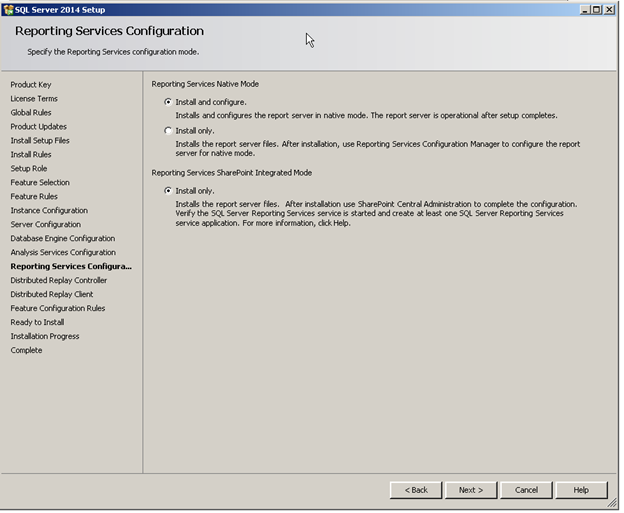This screenshot has width=624, height=513.
Task: Select Native Mode 'Install only' radio button
Action: [x=168, y=131]
